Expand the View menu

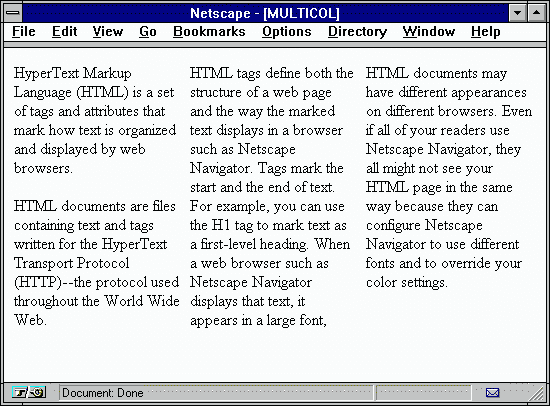[x=108, y=32]
